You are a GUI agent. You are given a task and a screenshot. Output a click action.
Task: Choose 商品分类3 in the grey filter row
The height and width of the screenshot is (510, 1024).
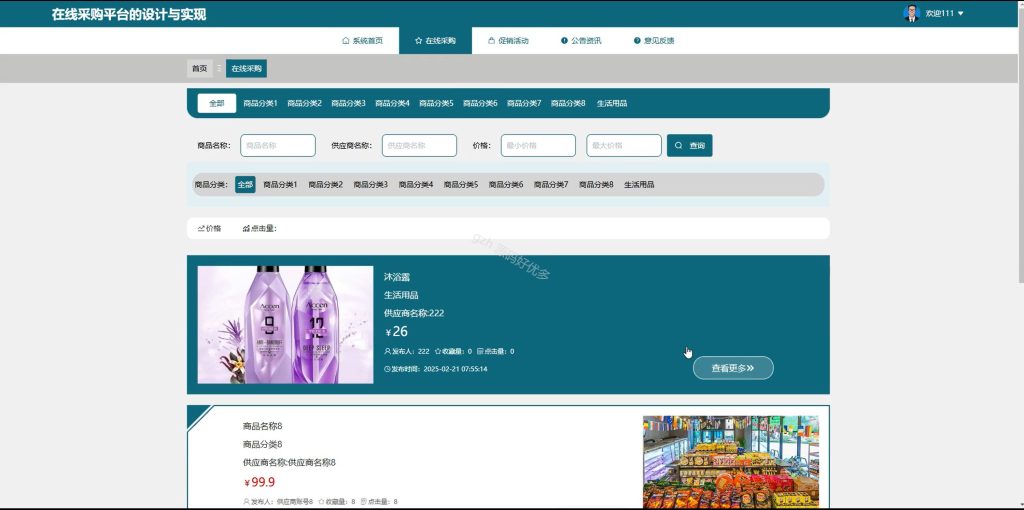tap(370, 185)
